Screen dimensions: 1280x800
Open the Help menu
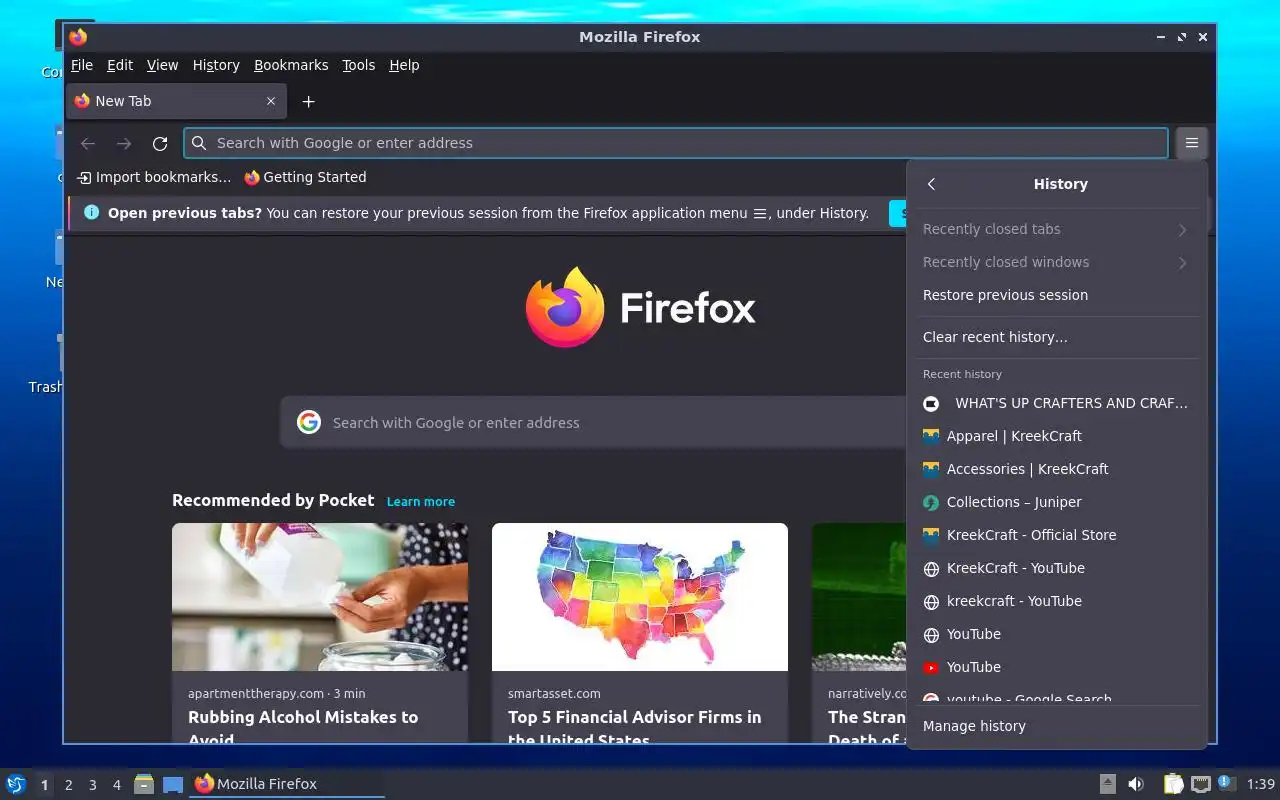click(x=404, y=65)
